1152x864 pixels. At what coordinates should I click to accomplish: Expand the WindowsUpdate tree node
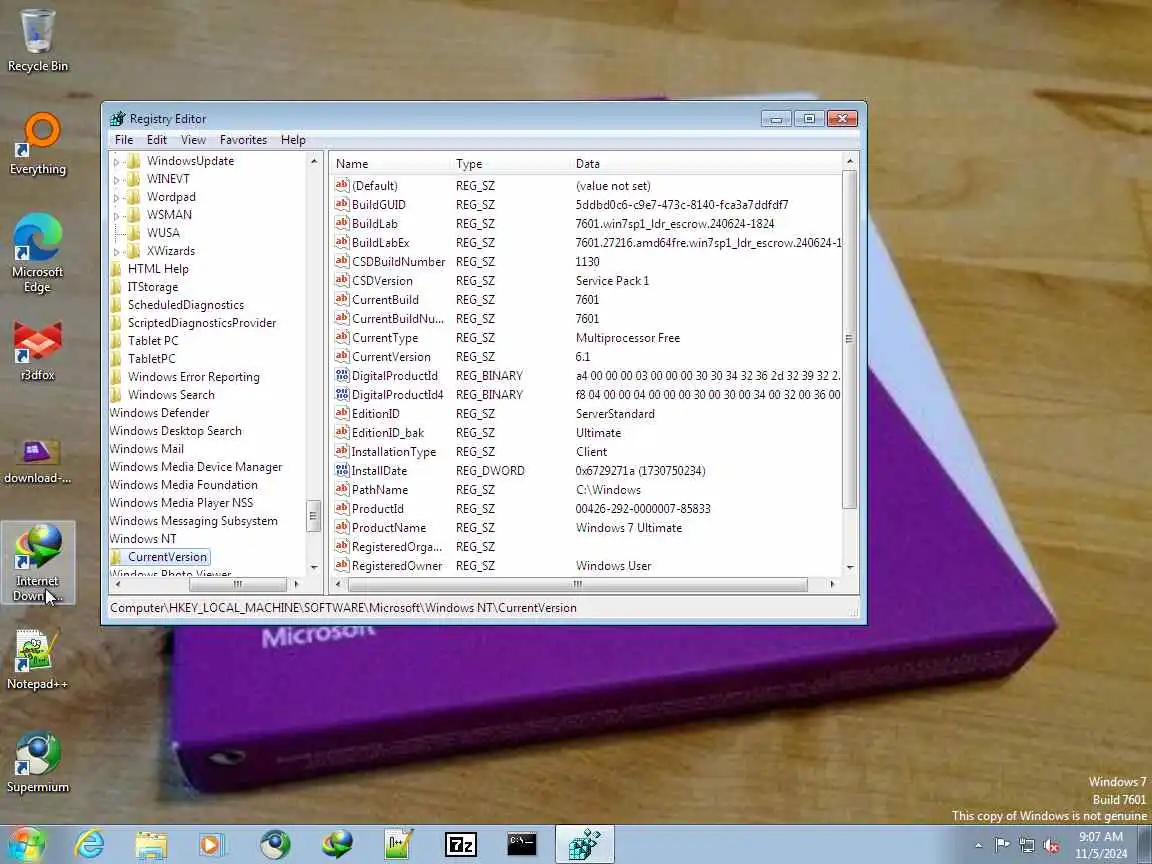[116, 162]
